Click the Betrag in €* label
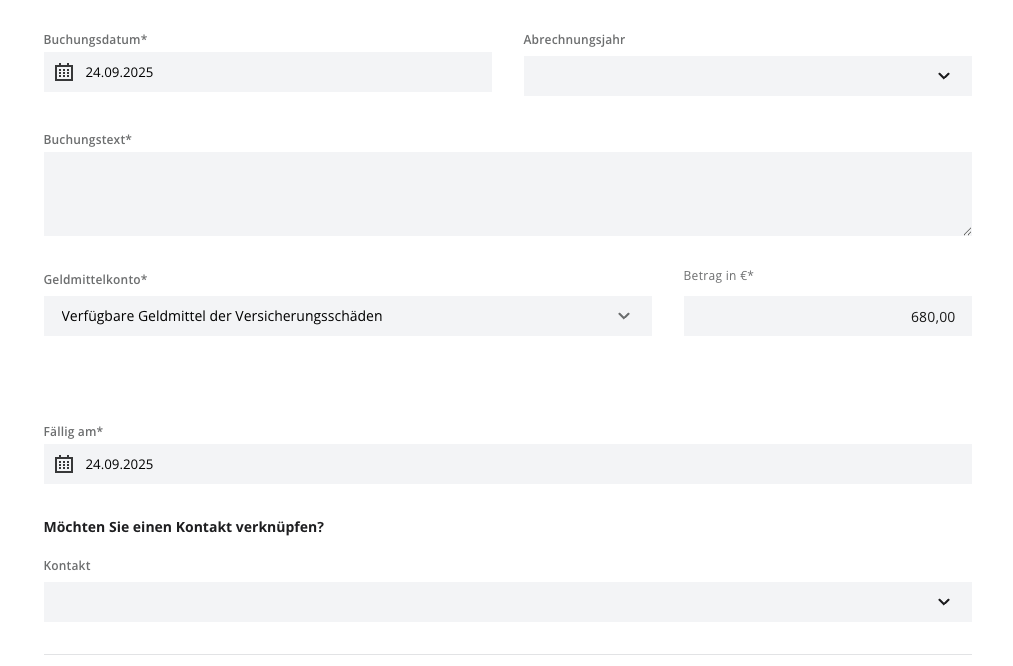The width and height of the screenshot is (1013, 666). 718,276
